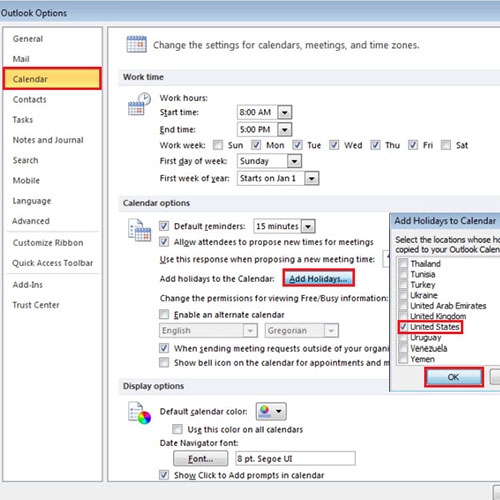This screenshot has width=500, height=500.
Task: Check Yemen in holidays list
Action: (x=403, y=359)
